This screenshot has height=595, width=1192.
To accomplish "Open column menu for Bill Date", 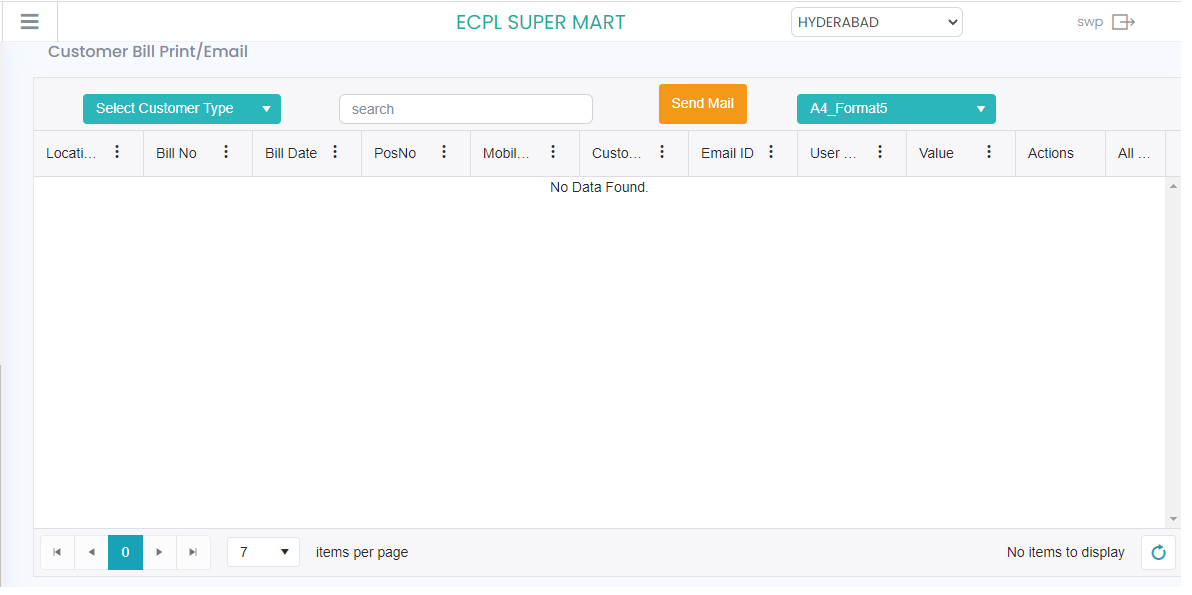I will 335,152.
